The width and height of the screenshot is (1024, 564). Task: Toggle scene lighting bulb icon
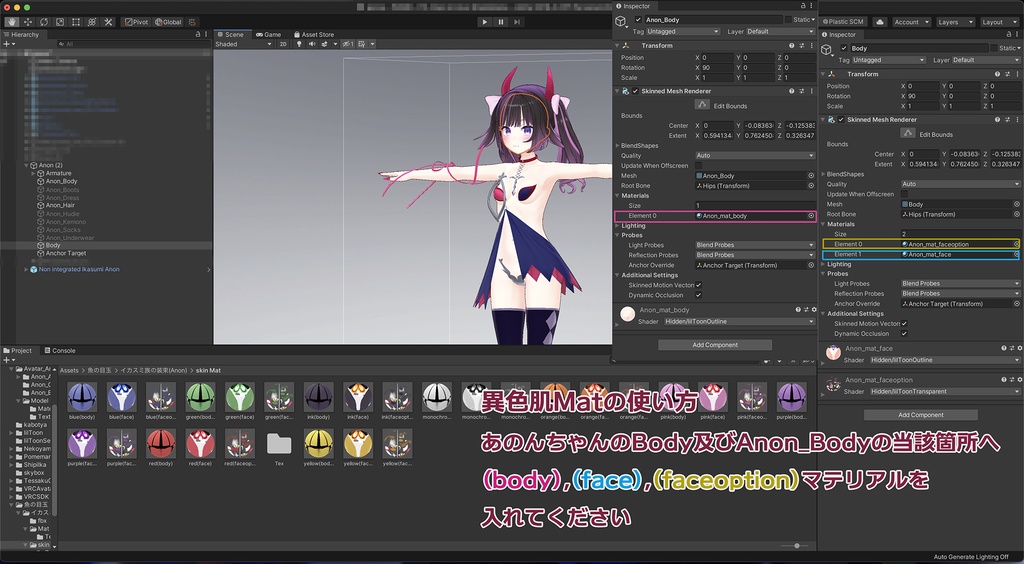[x=299, y=44]
